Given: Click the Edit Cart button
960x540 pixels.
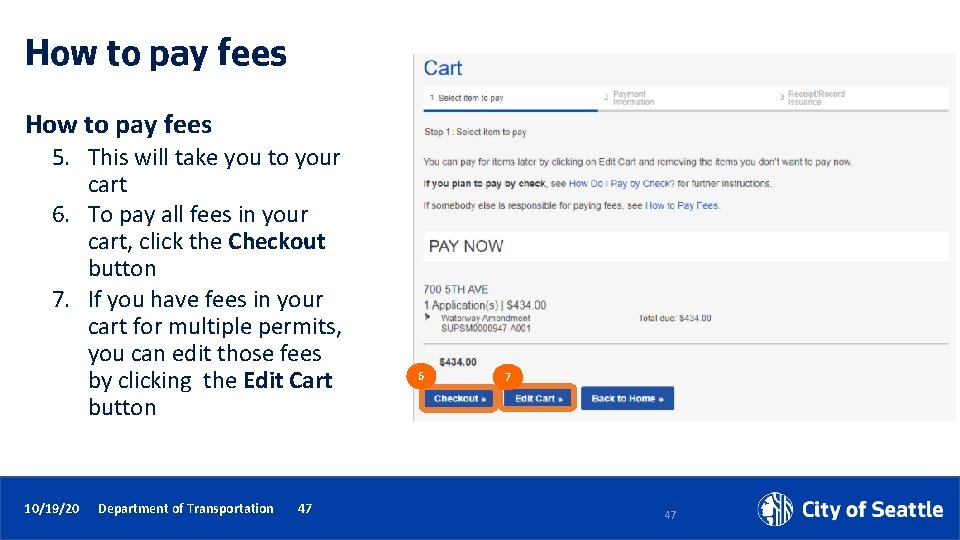Looking at the screenshot, I should click(x=538, y=398).
